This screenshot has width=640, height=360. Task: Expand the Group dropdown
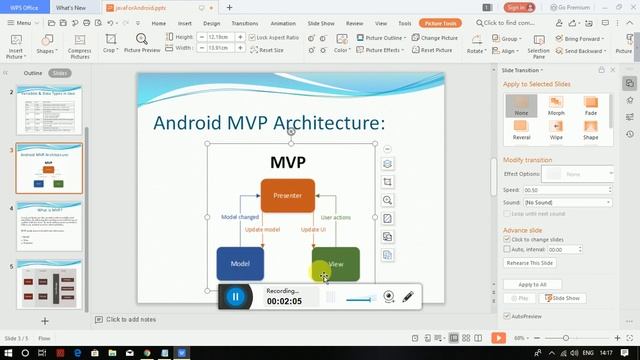point(507,38)
